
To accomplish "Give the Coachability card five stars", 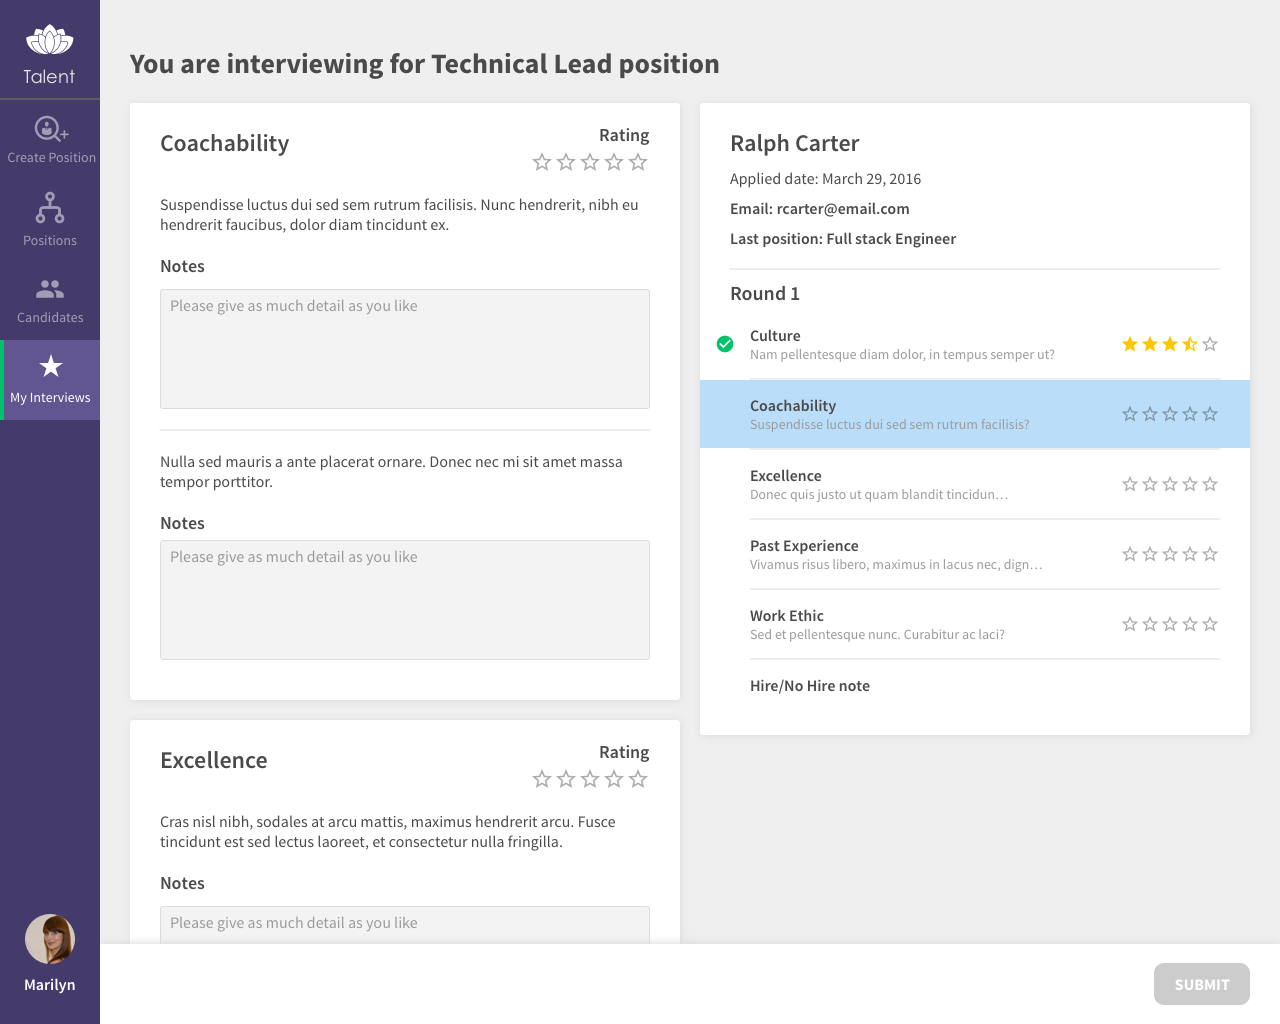I will [638, 162].
